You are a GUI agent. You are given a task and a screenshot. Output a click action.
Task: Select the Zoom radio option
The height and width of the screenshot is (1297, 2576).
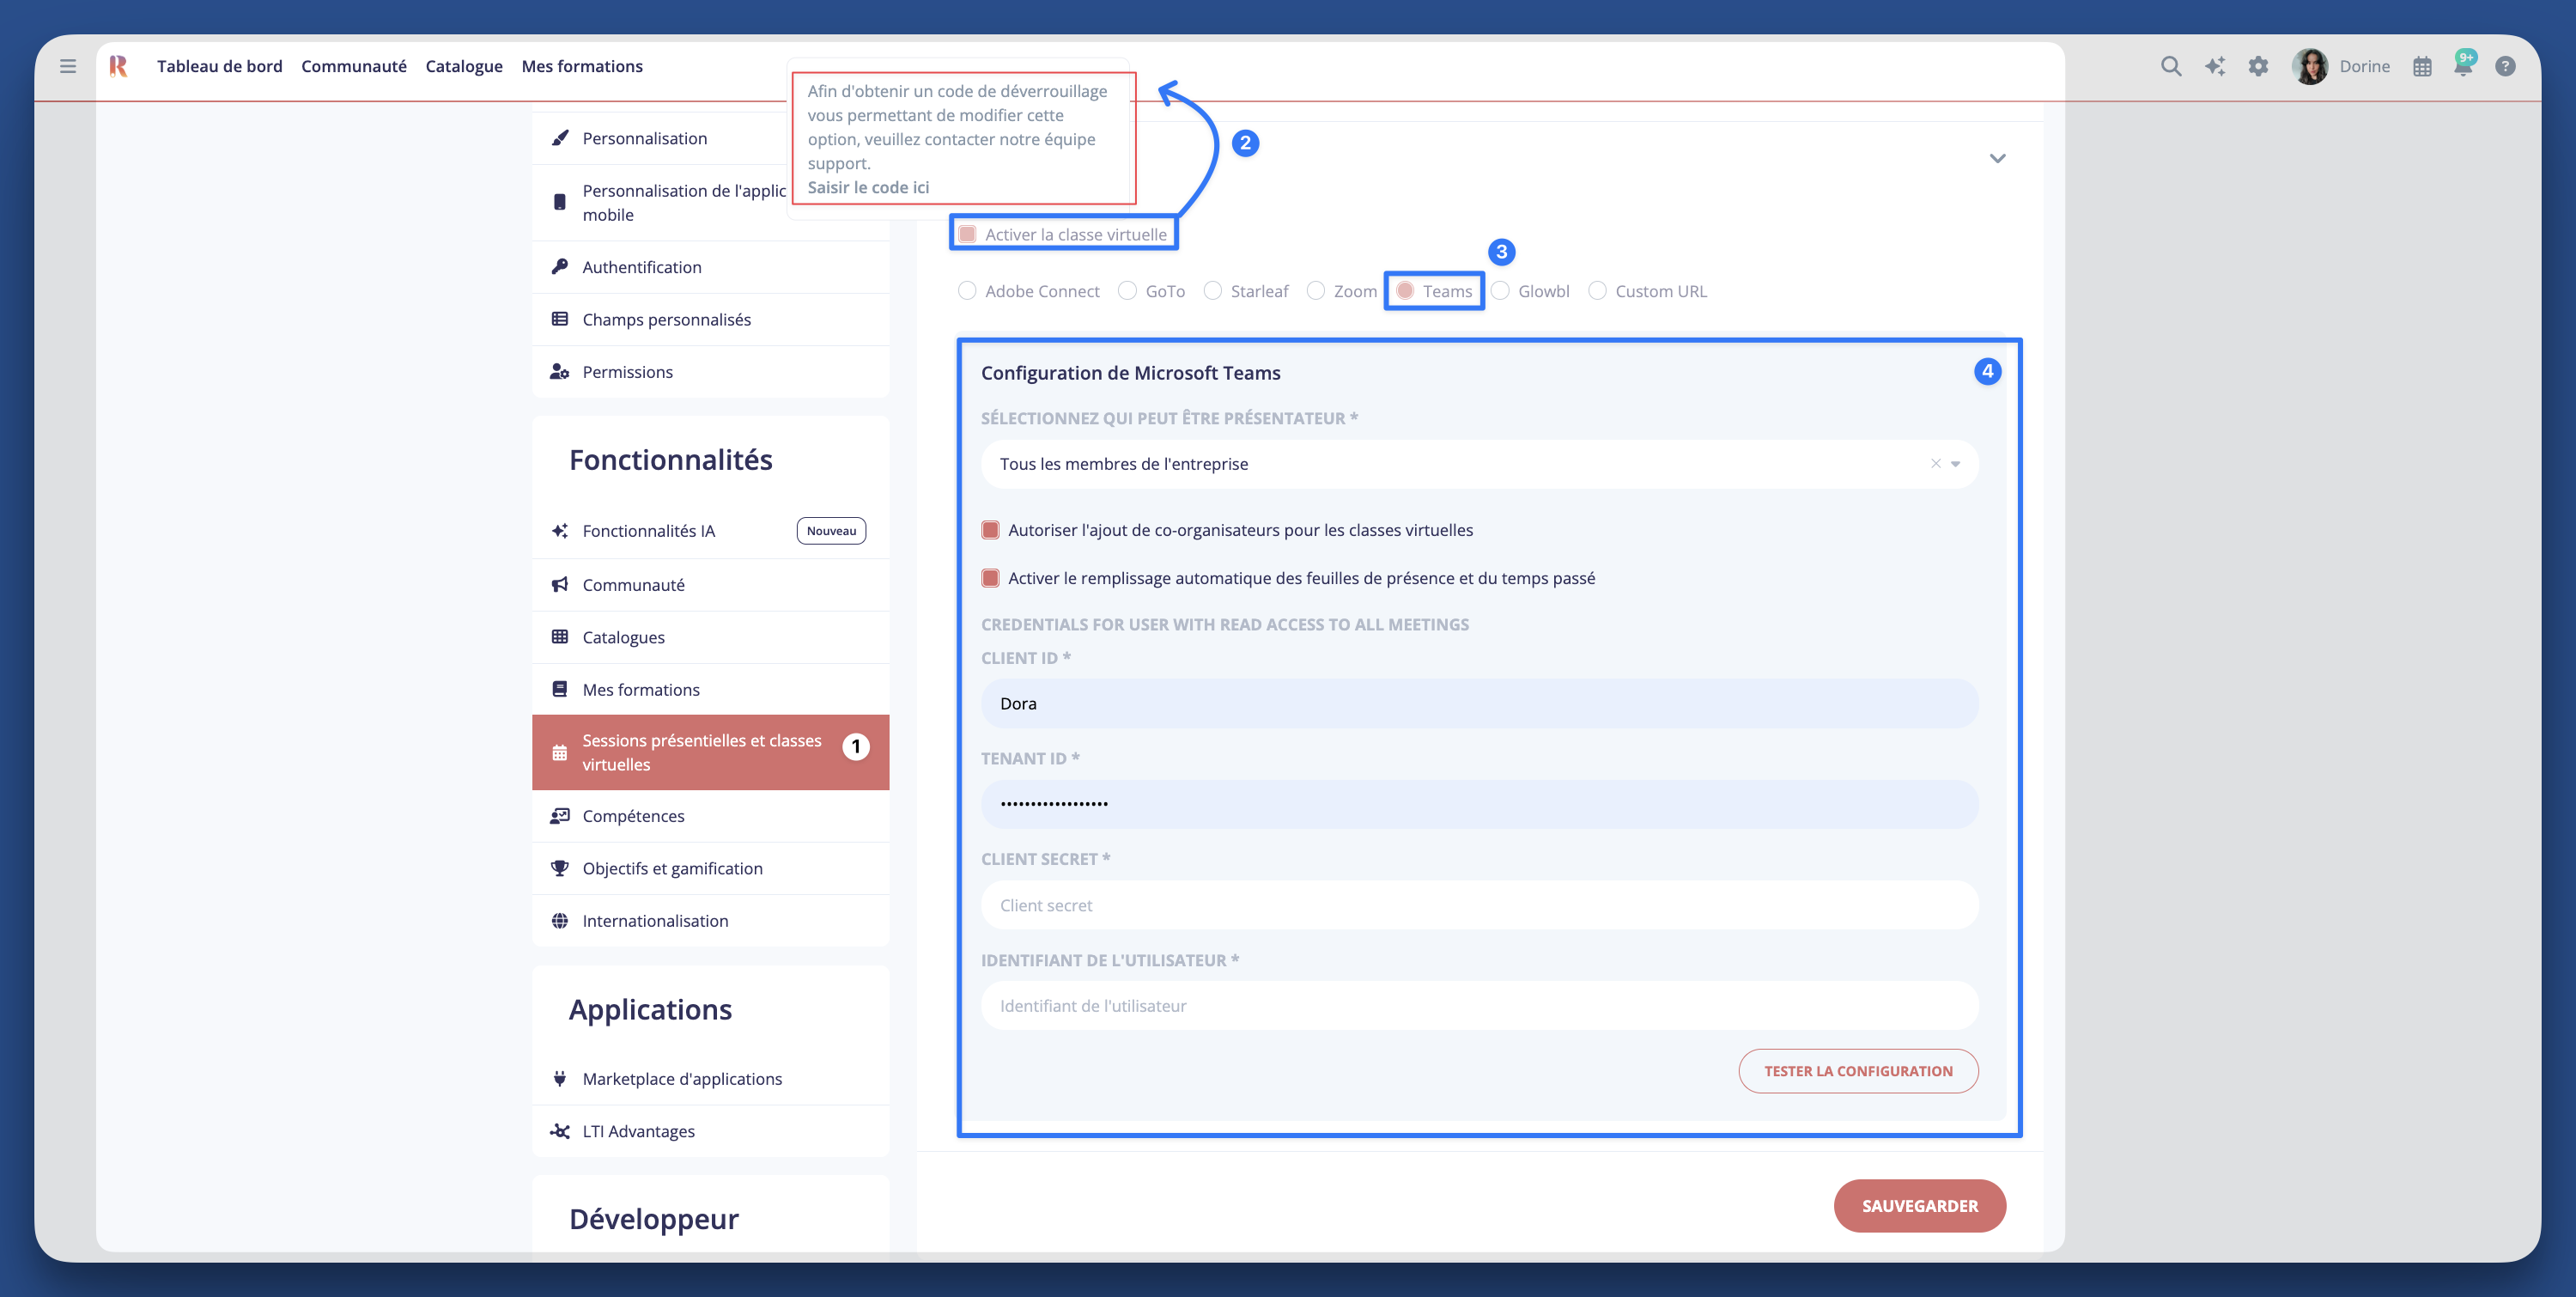pyautogui.click(x=1316, y=291)
